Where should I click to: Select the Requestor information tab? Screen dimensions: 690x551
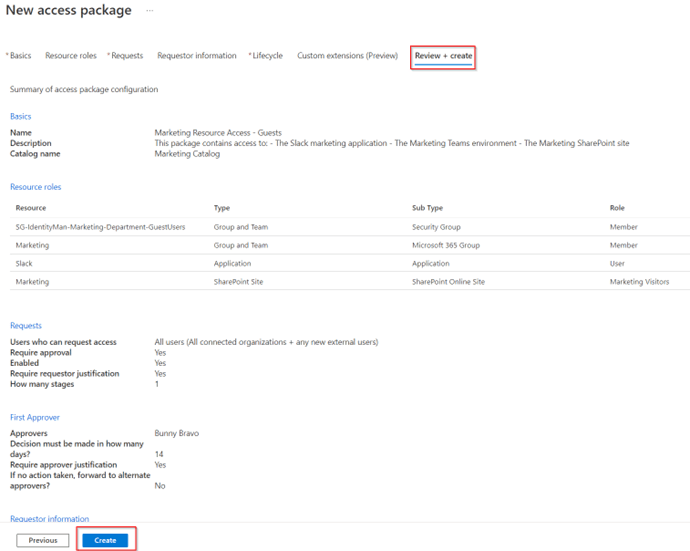point(197,56)
